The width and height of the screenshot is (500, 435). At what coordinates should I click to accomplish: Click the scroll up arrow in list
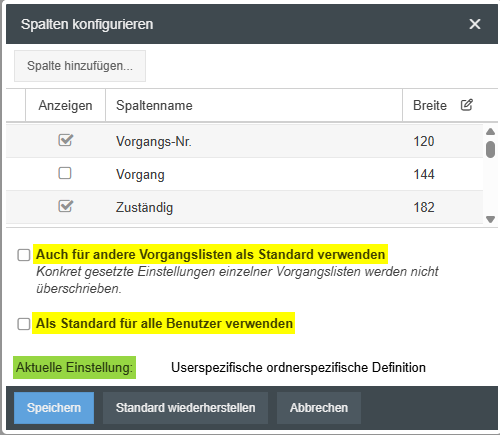point(490,131)
